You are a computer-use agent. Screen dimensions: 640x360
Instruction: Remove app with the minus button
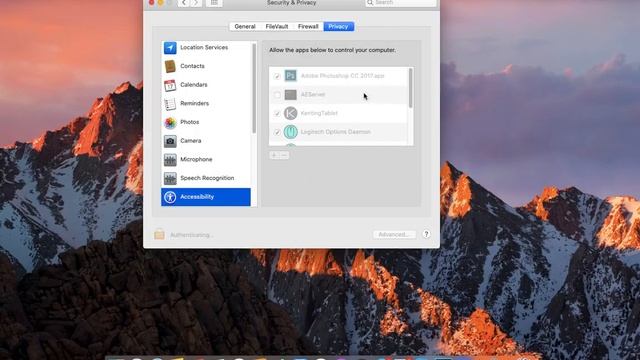click(284, 156)
